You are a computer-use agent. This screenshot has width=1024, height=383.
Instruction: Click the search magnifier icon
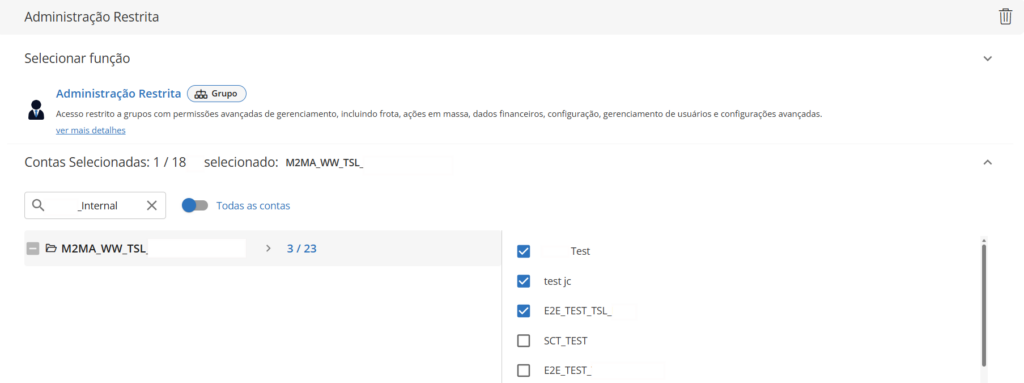click(x=38, y=205)
